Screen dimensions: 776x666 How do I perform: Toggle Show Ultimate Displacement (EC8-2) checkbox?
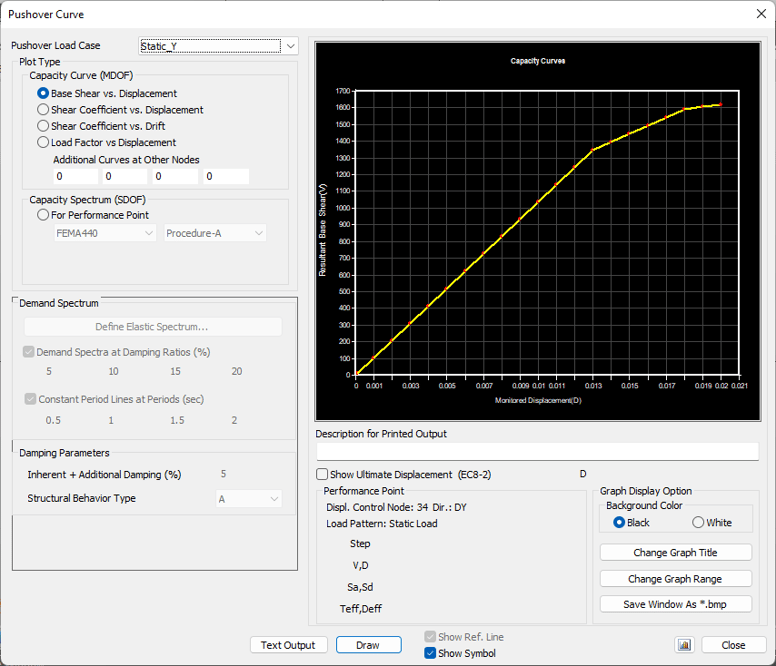pos(322,474)
